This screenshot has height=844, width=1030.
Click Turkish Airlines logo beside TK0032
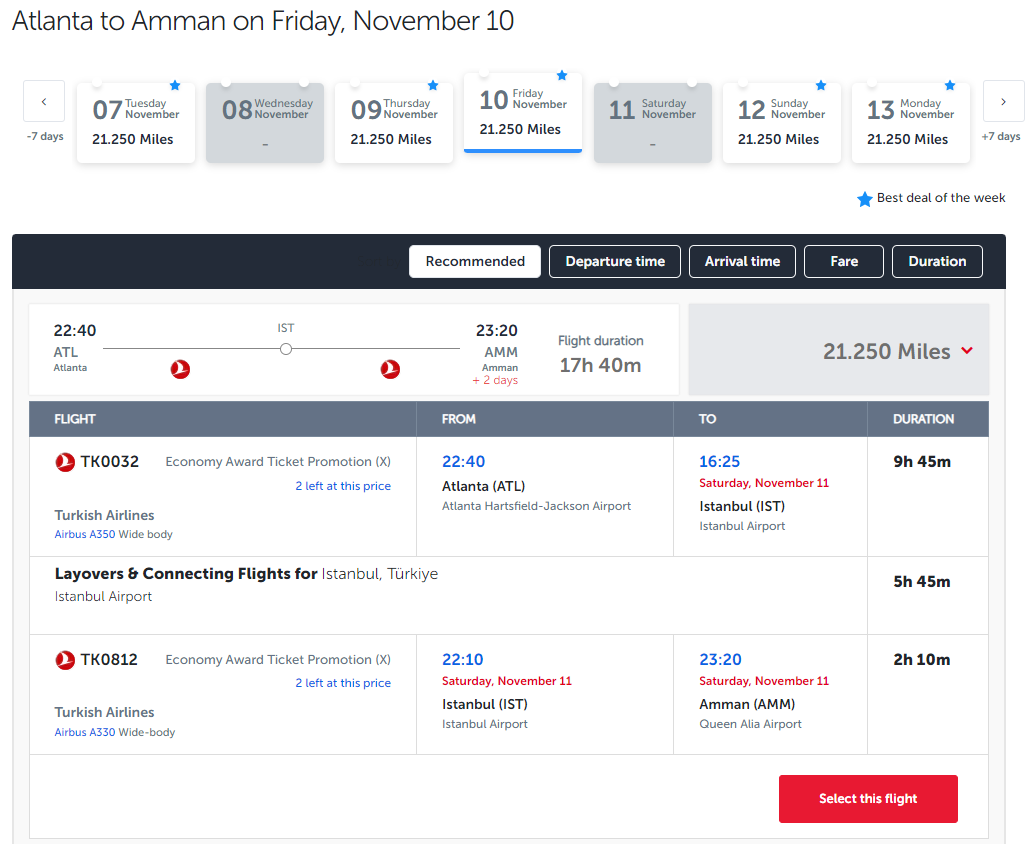click(x=65, y=462)
